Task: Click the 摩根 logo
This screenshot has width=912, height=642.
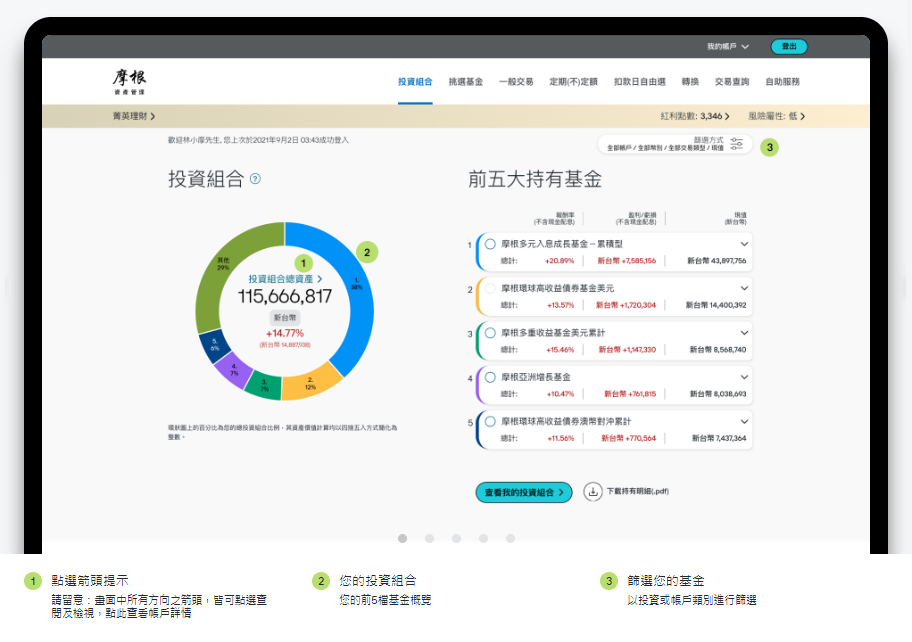Action: (x=129, y=81)
